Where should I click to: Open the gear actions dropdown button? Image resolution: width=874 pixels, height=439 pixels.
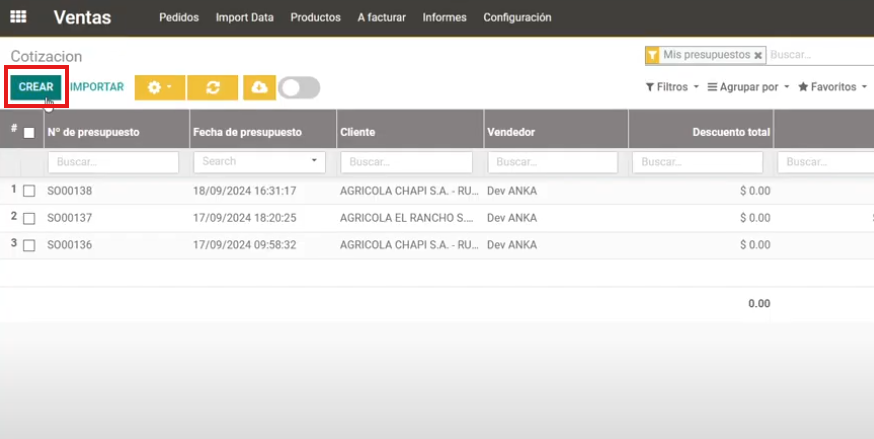pos(159,87)
